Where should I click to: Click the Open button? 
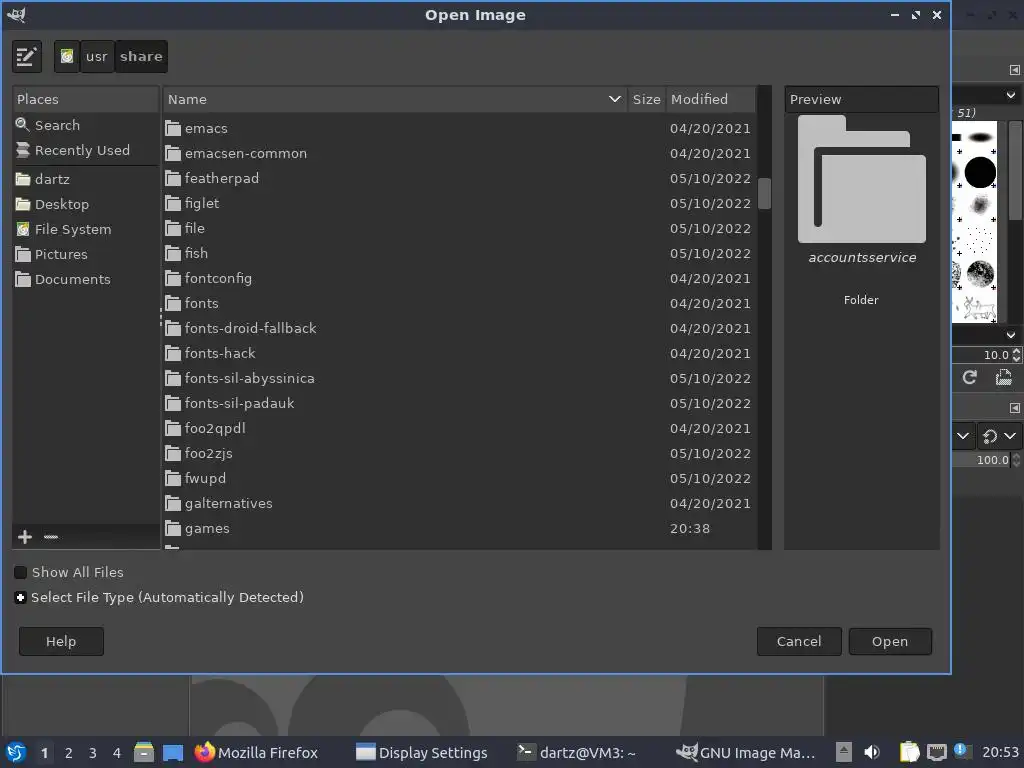point(889,641)
